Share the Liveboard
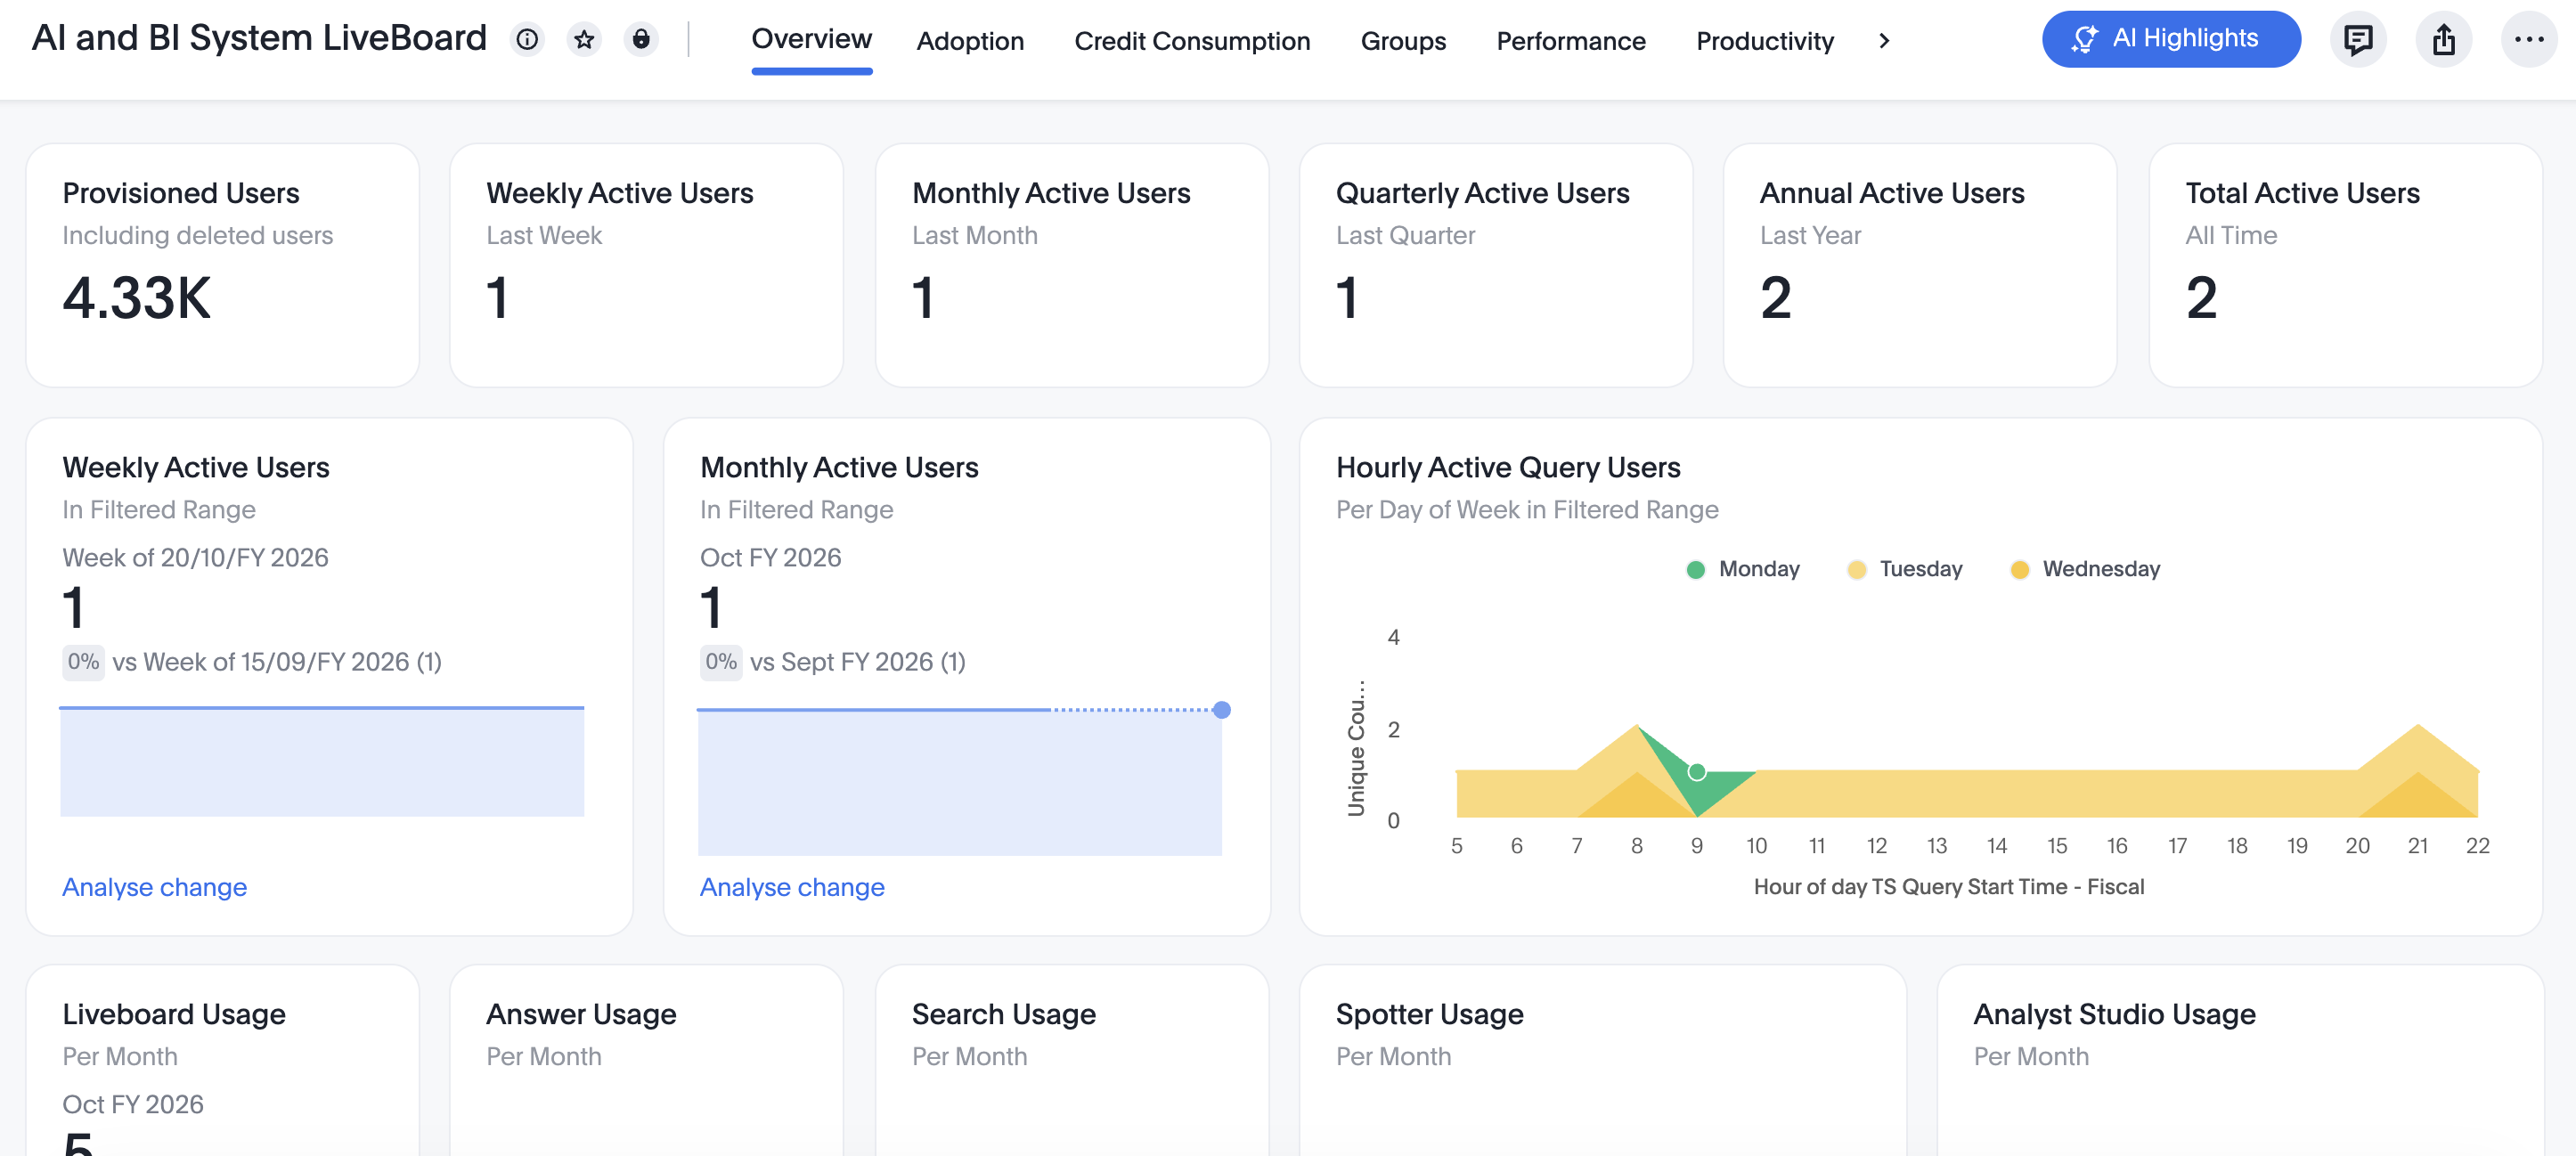Screen dimensions: 2576x1156 pos(2443,39)
